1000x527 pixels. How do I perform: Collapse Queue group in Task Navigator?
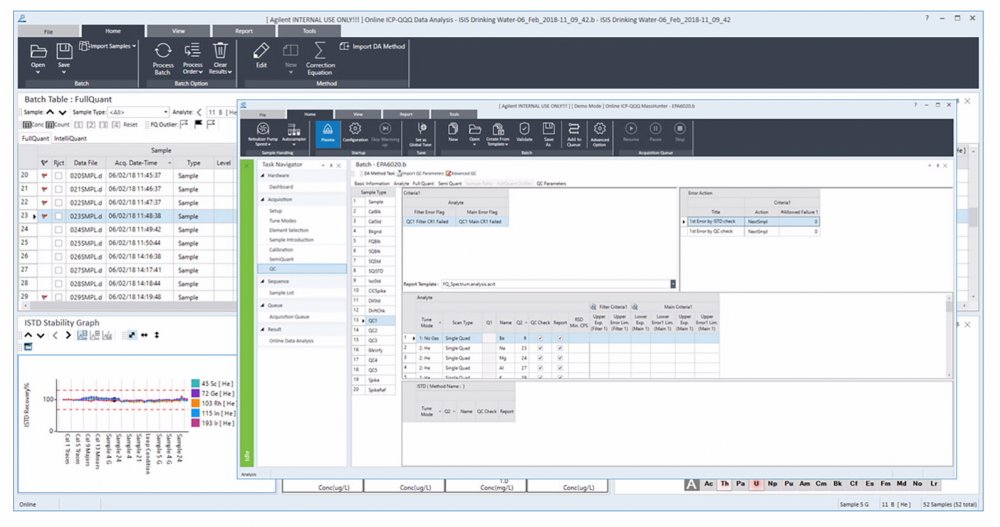click(263, 306)
